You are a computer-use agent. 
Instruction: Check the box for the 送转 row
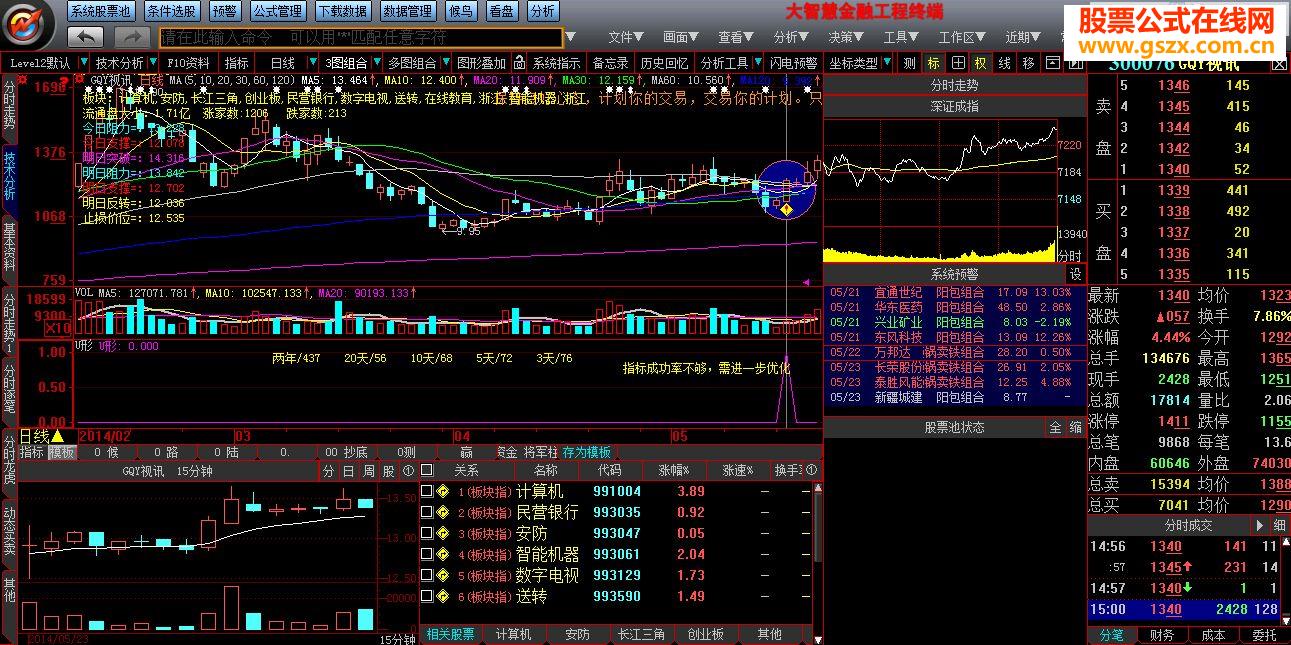coord(427,596)
